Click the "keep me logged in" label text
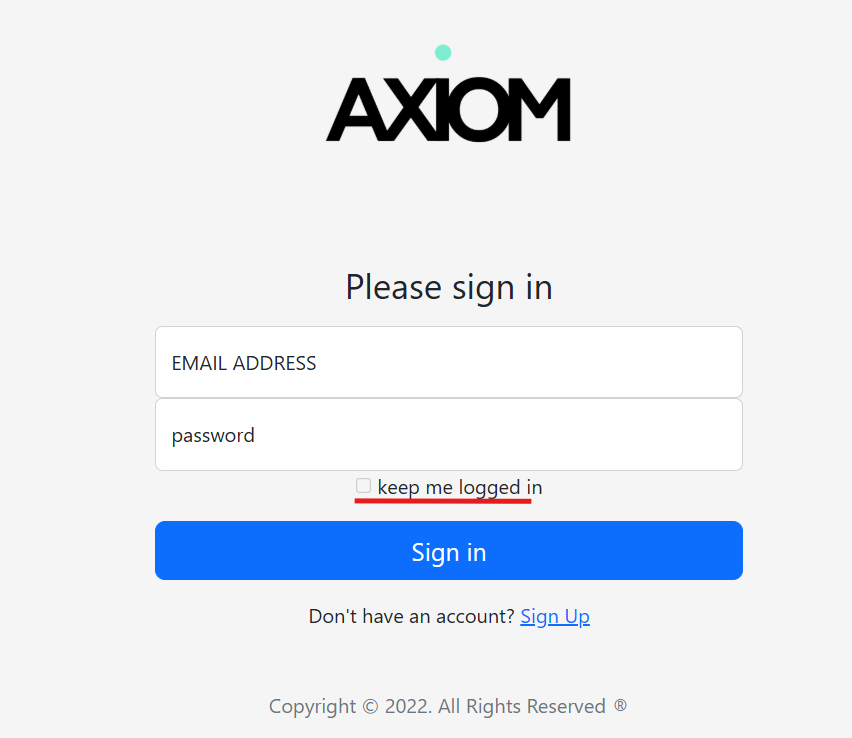Viewport: 852px width, 738px height. pos(460,488)
